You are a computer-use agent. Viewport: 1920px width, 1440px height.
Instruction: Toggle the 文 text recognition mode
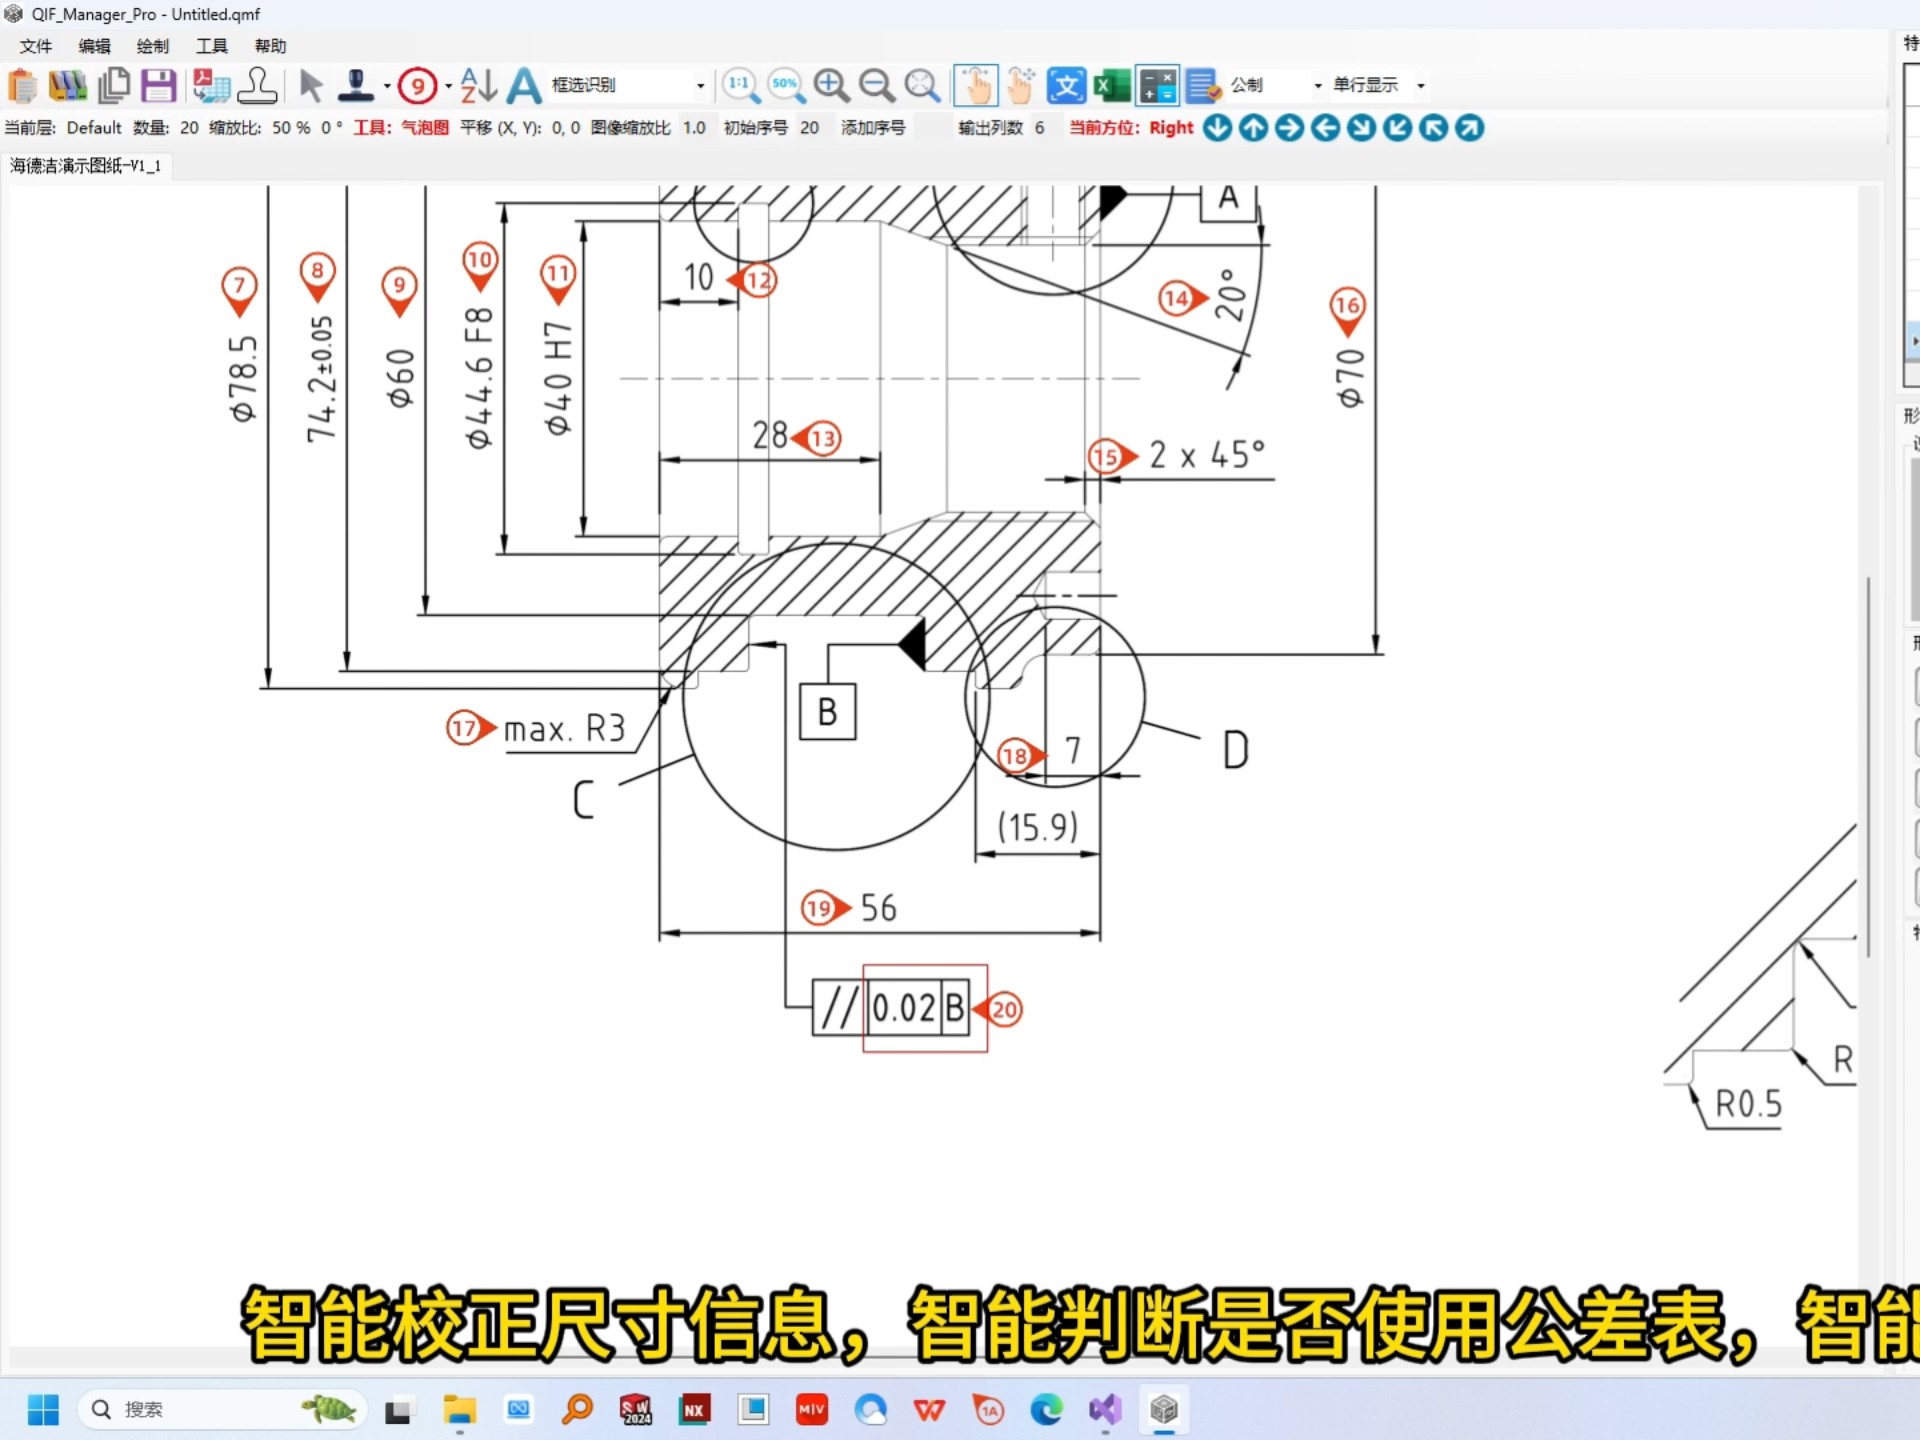pos(1065,85)
